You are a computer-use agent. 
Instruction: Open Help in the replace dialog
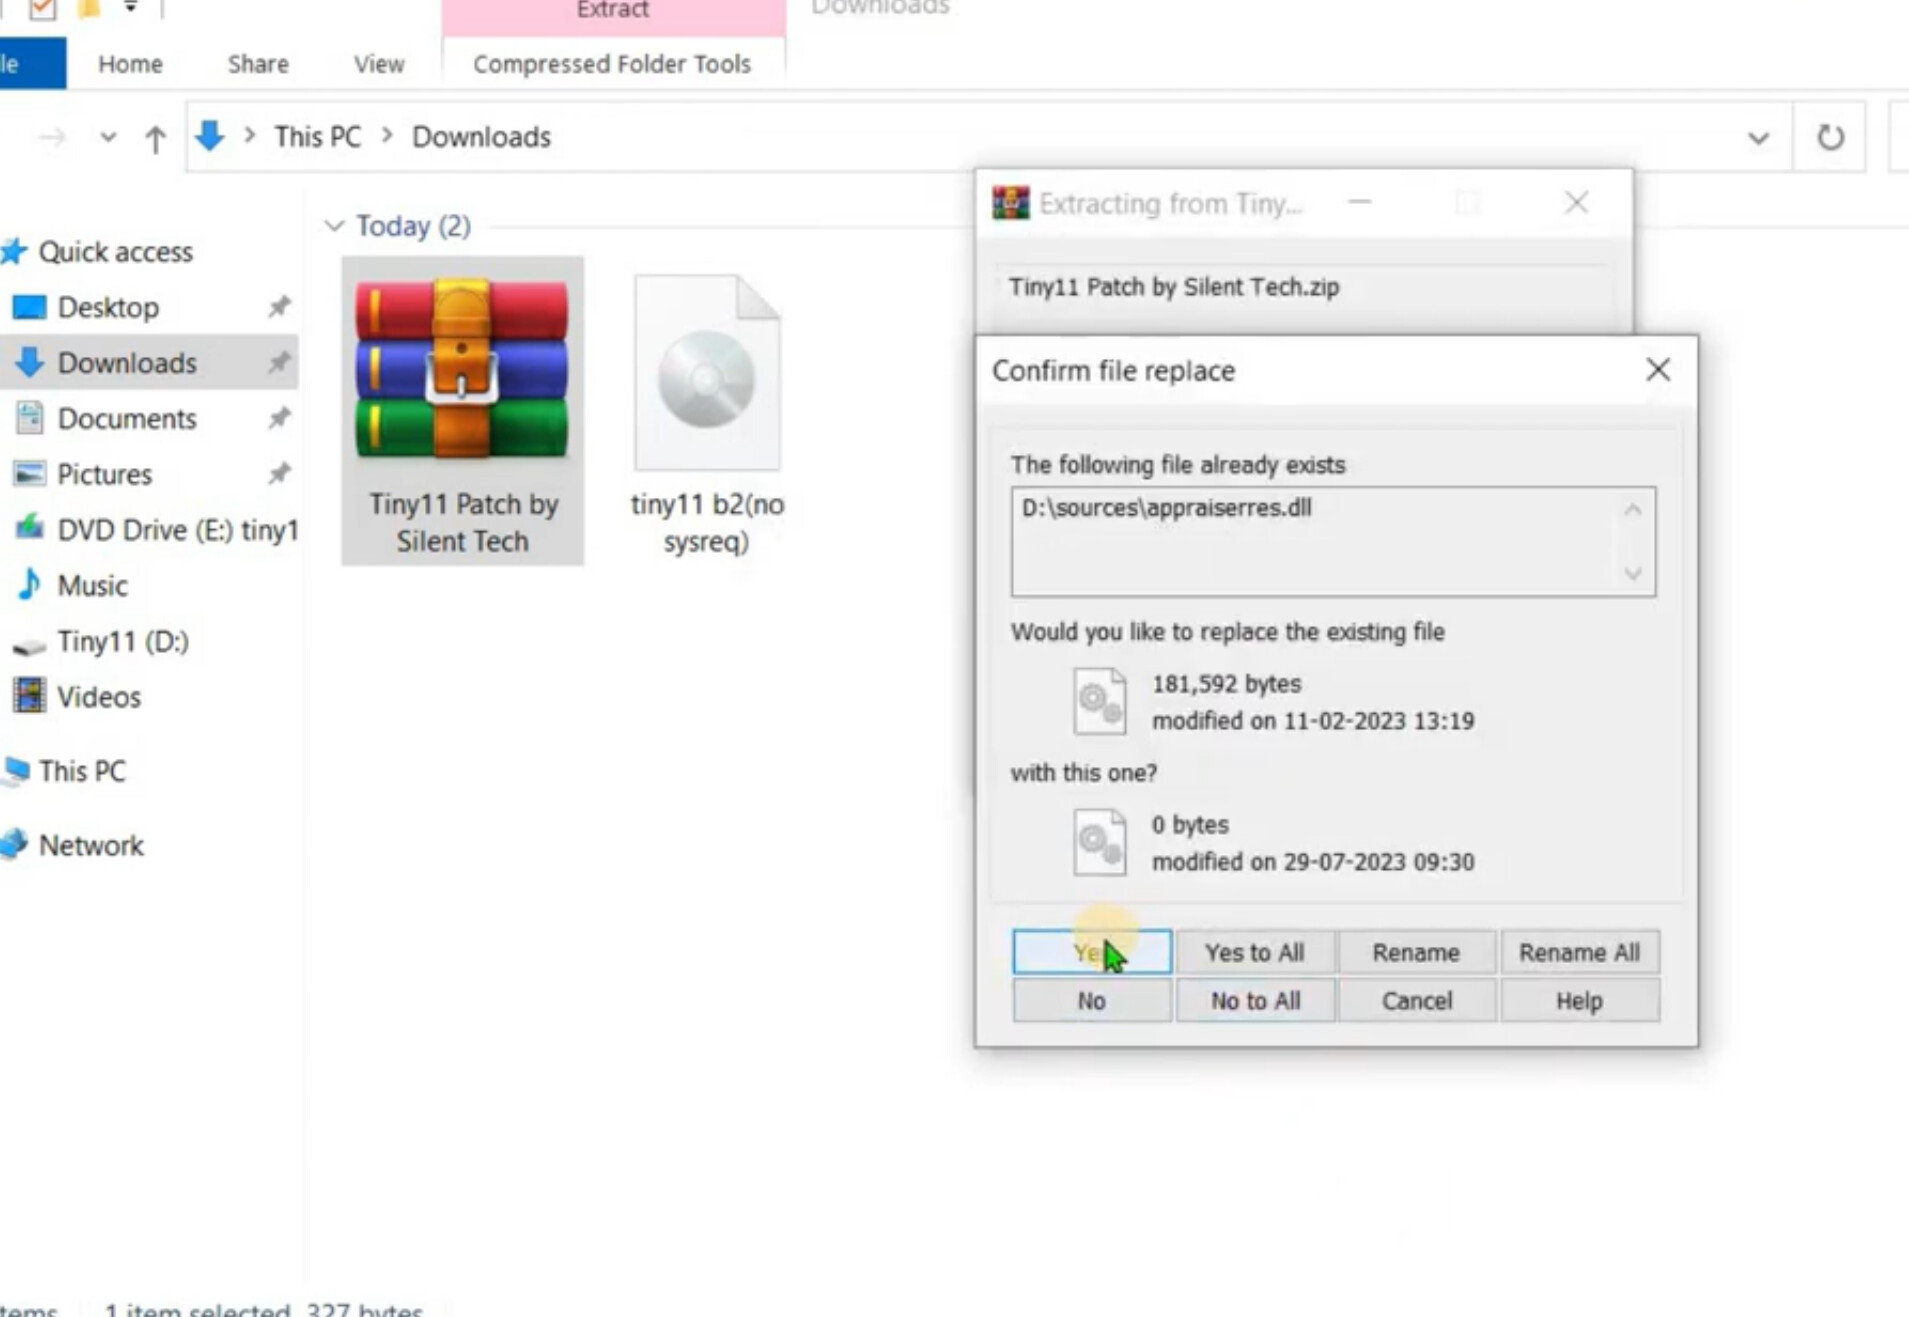pyautogui.click(x=1579, y=1001)
